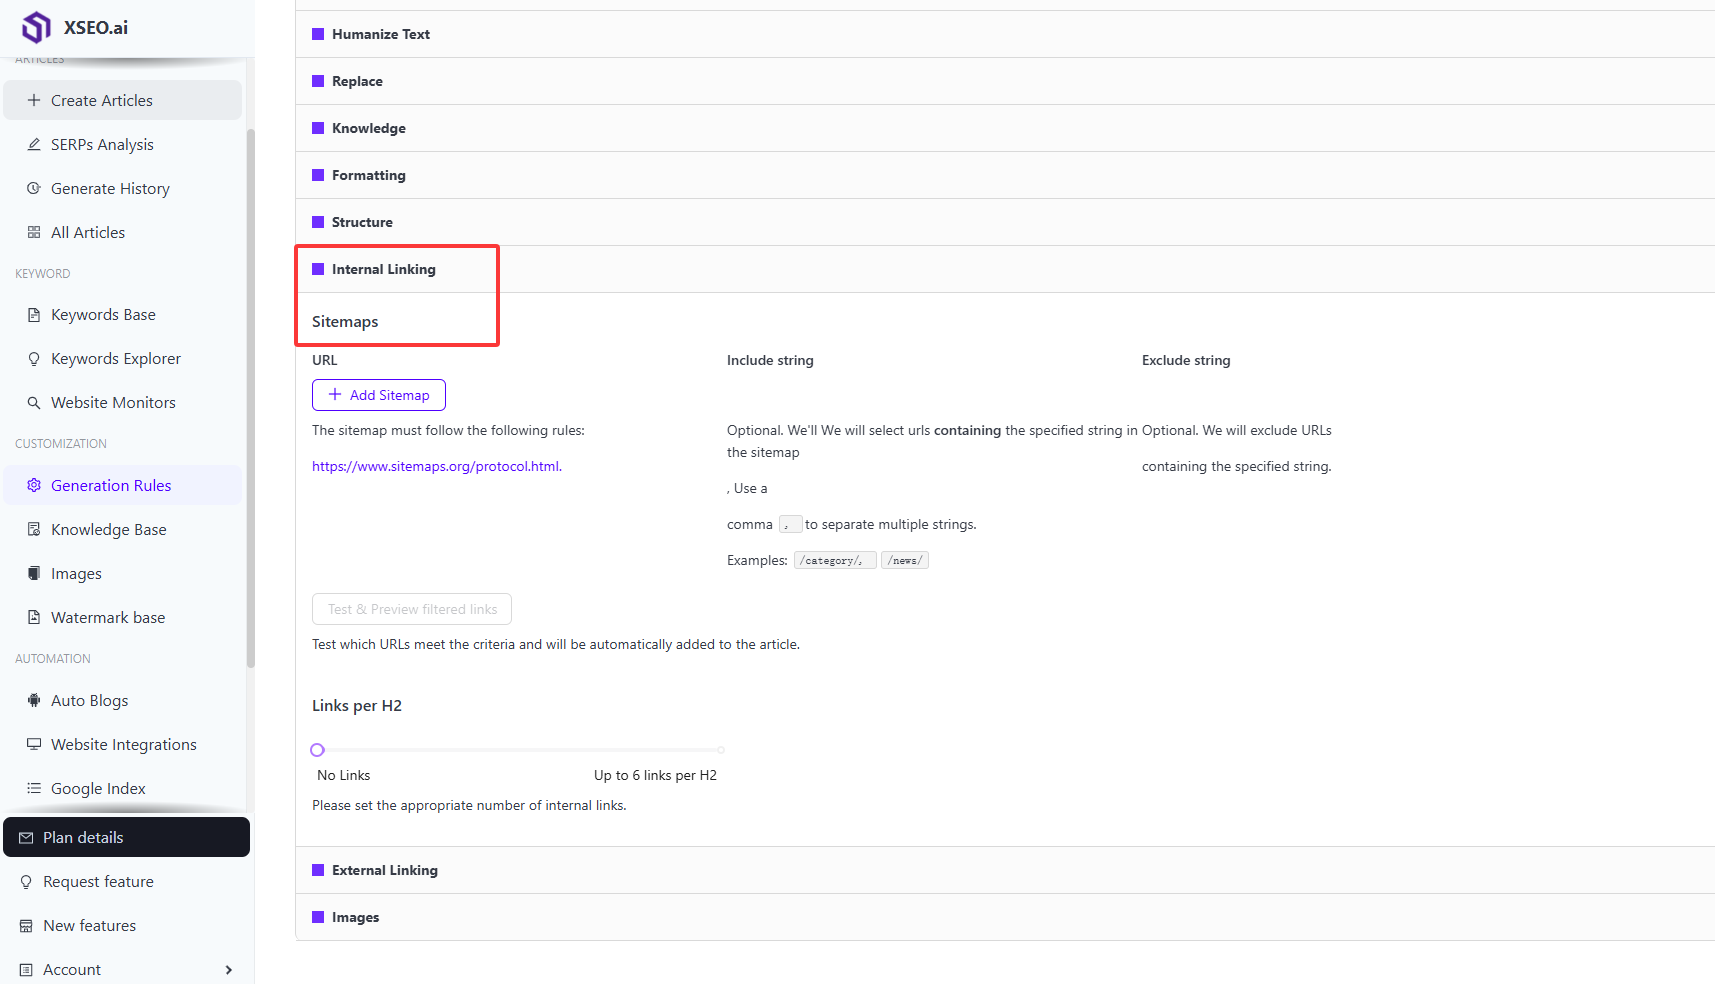Expand the Humanize Text section

point(380,34)
